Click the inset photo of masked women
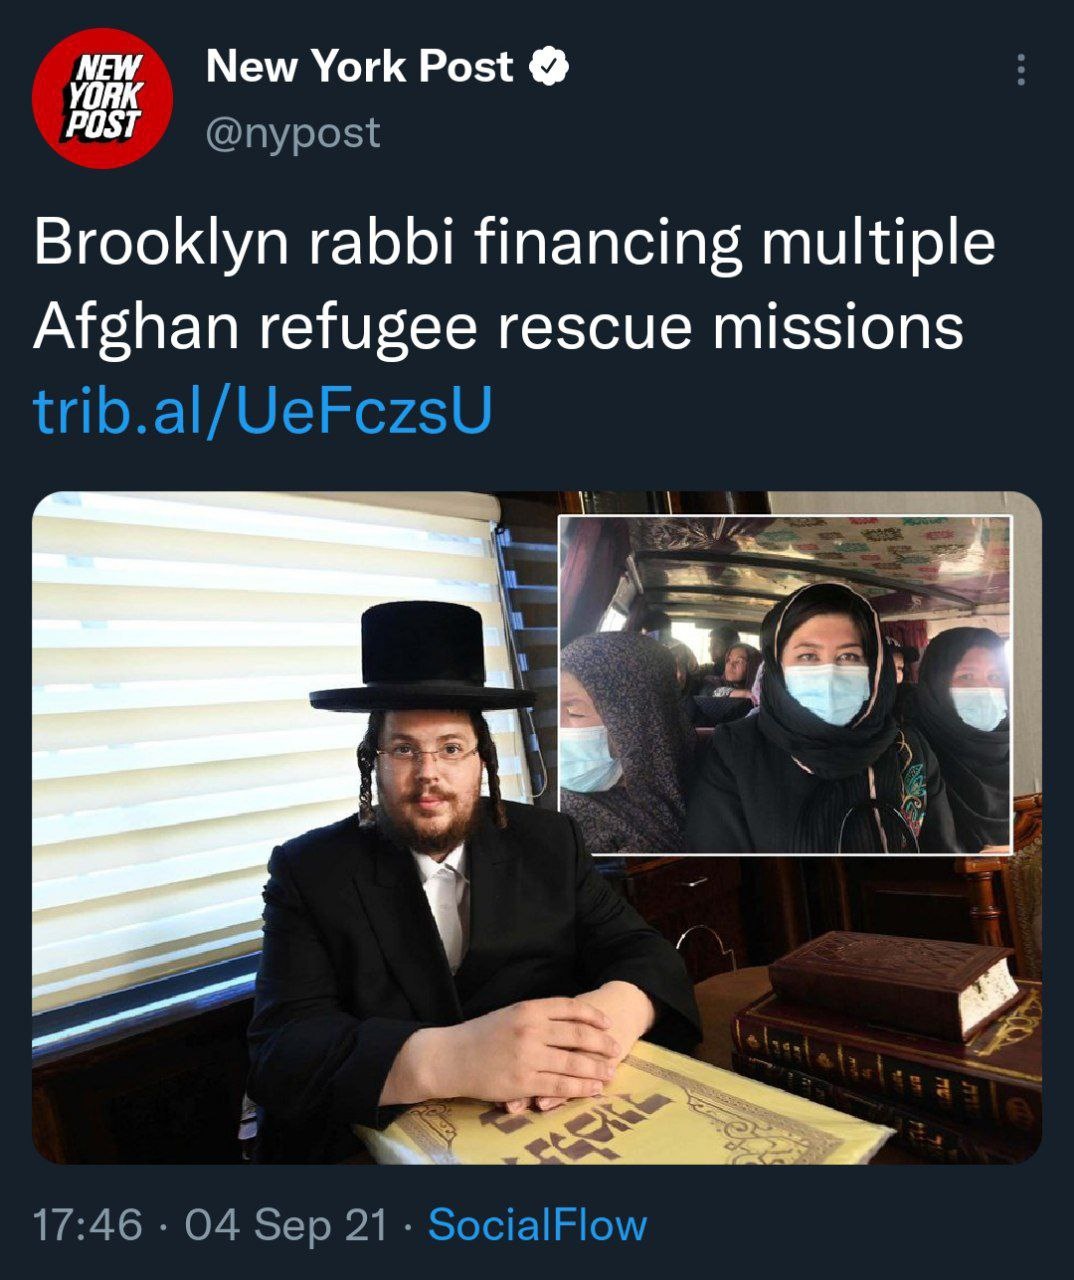The height and width of the screenshot is (1280, 1074). pos(785,685)
